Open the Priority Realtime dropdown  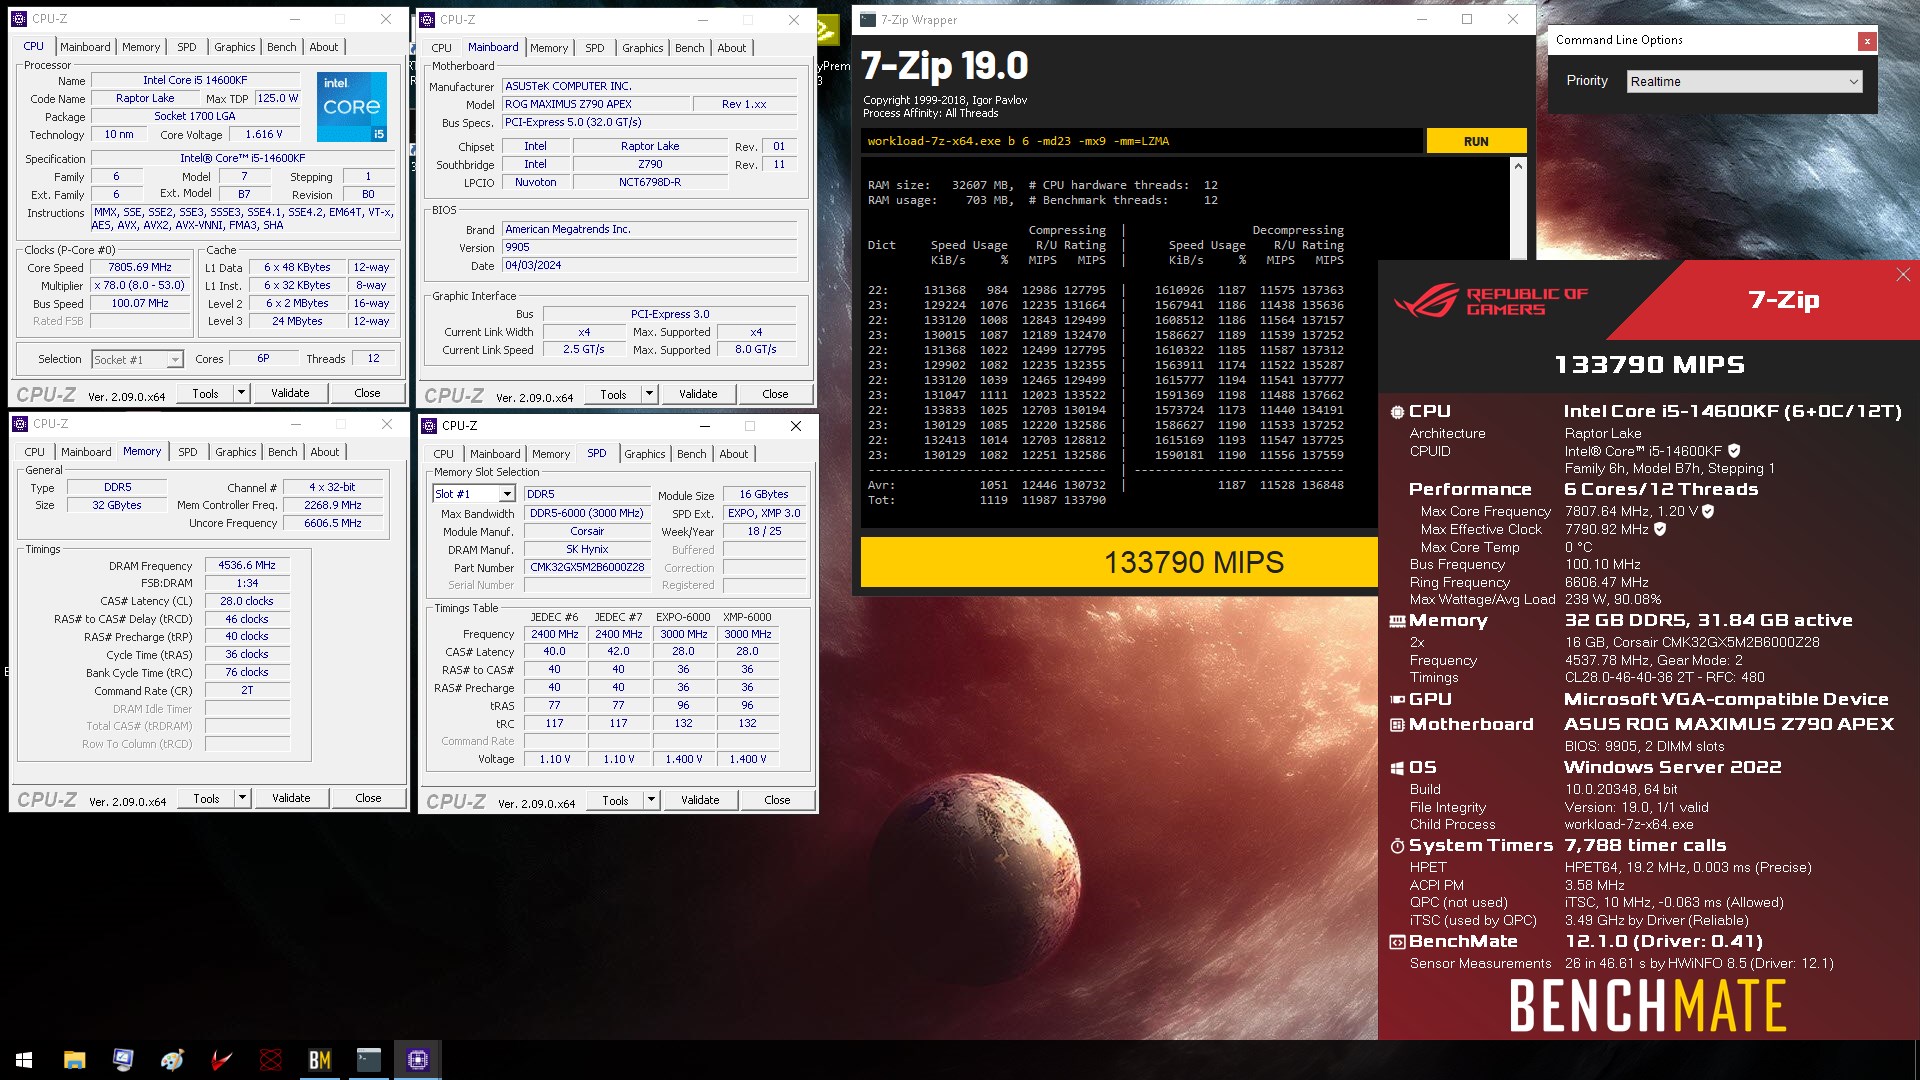1745,82
